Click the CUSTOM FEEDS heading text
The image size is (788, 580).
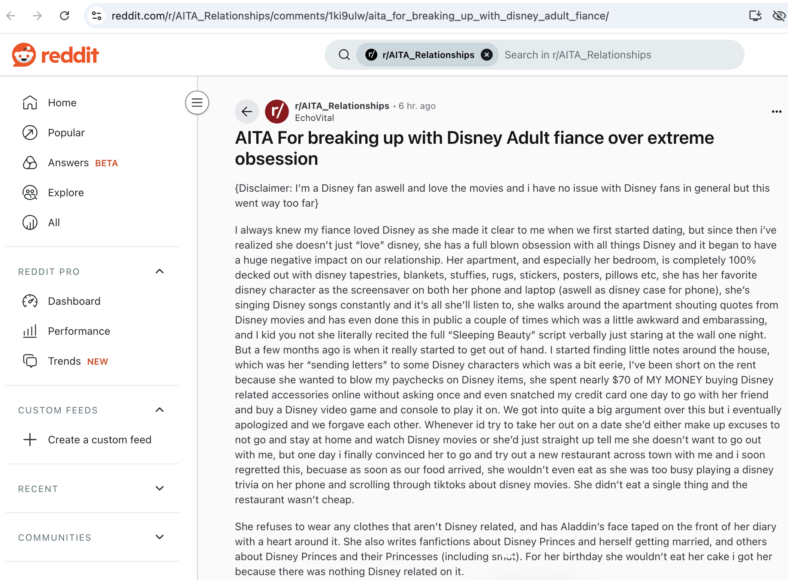(58, 411)
